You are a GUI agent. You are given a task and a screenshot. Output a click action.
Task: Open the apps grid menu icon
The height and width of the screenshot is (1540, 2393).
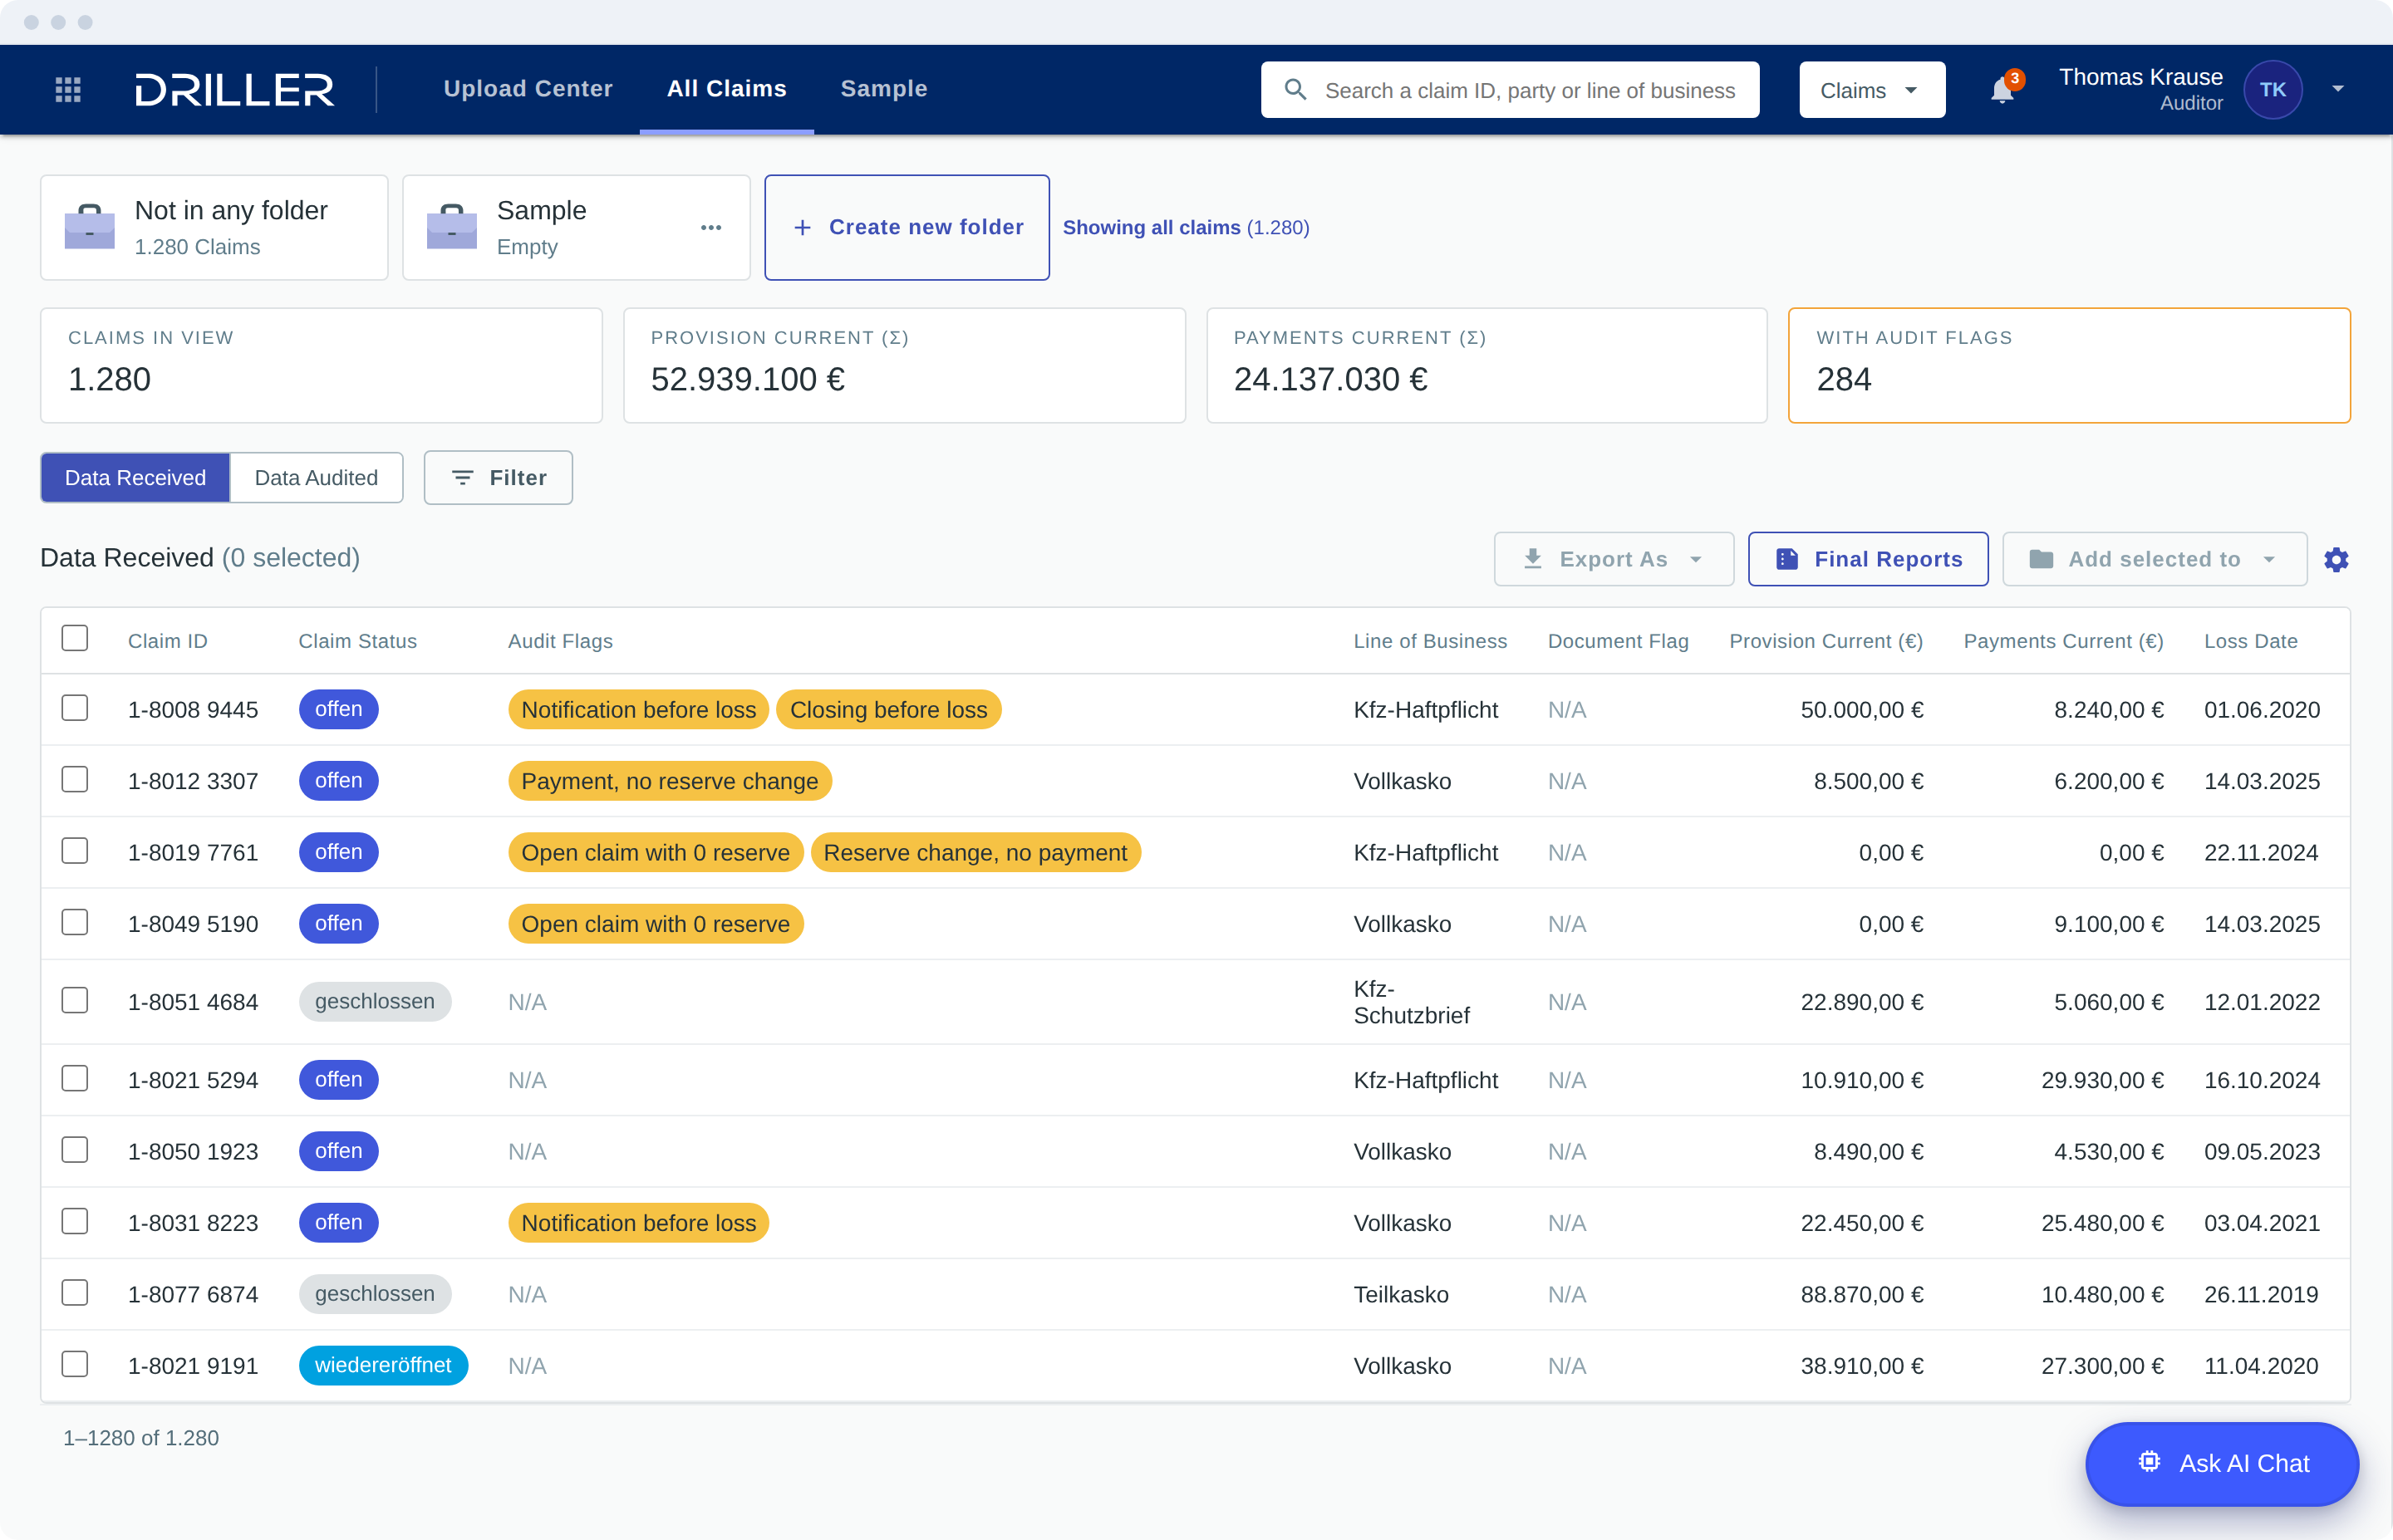[68, 90]
